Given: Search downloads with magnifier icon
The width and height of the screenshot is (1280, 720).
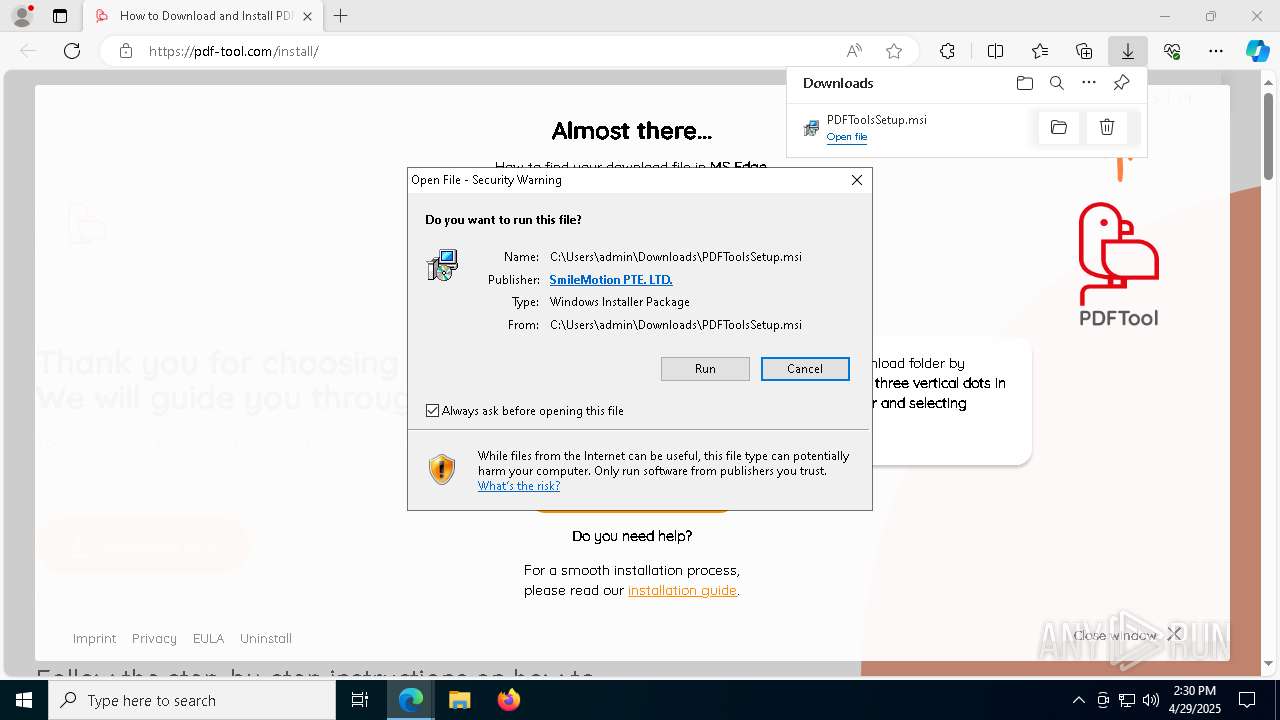Looking at the screenshot, I should tap(1057, 83).
